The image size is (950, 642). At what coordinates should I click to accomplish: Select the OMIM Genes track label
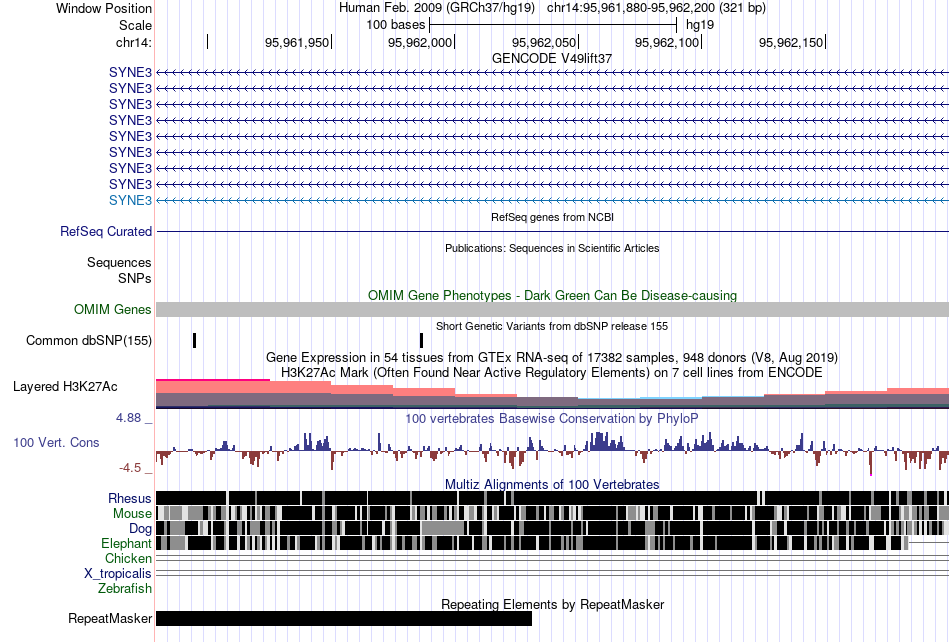click(x=113, y=309)
